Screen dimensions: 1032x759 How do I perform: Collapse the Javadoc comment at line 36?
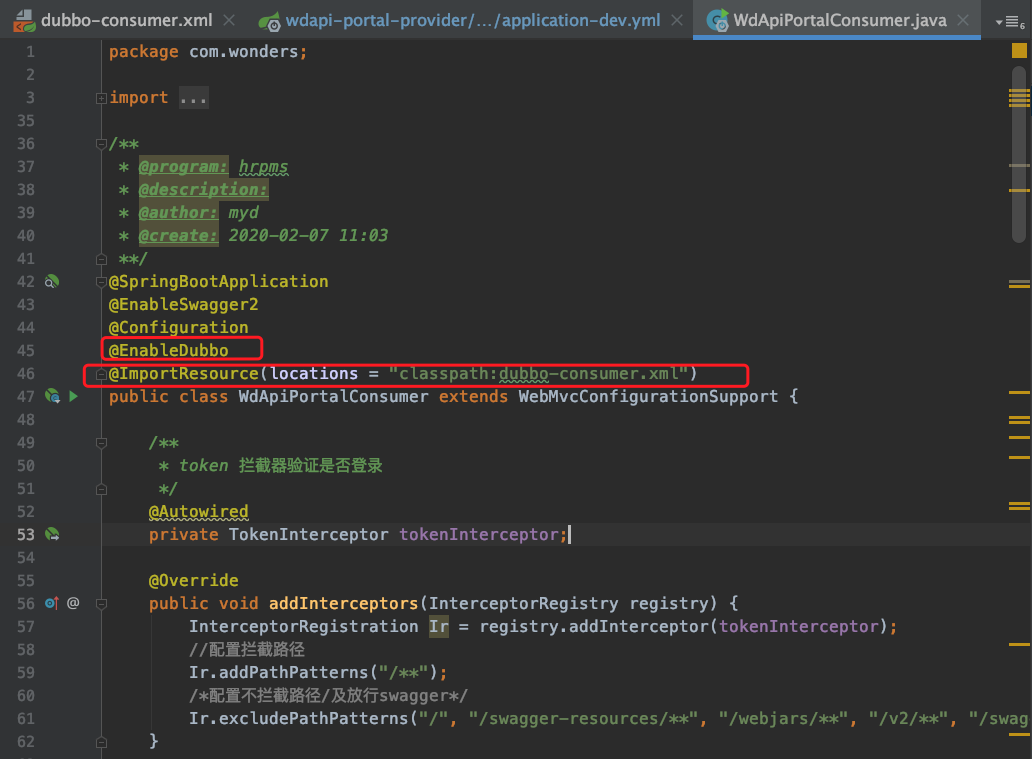coord(101,144)
